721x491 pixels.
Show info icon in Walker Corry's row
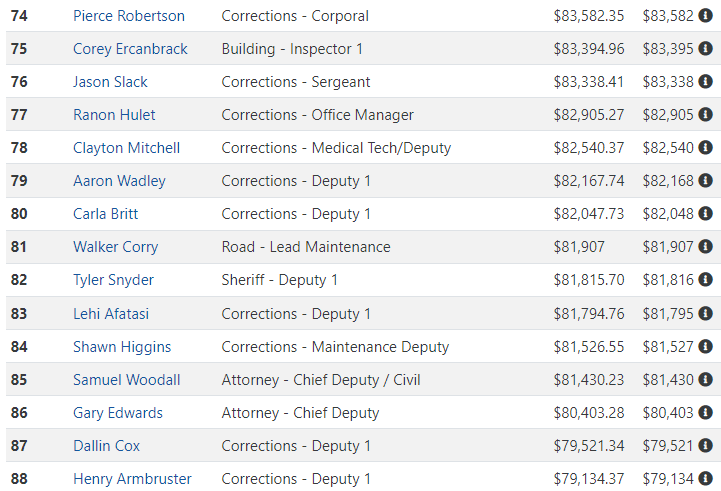coord(705,246)
